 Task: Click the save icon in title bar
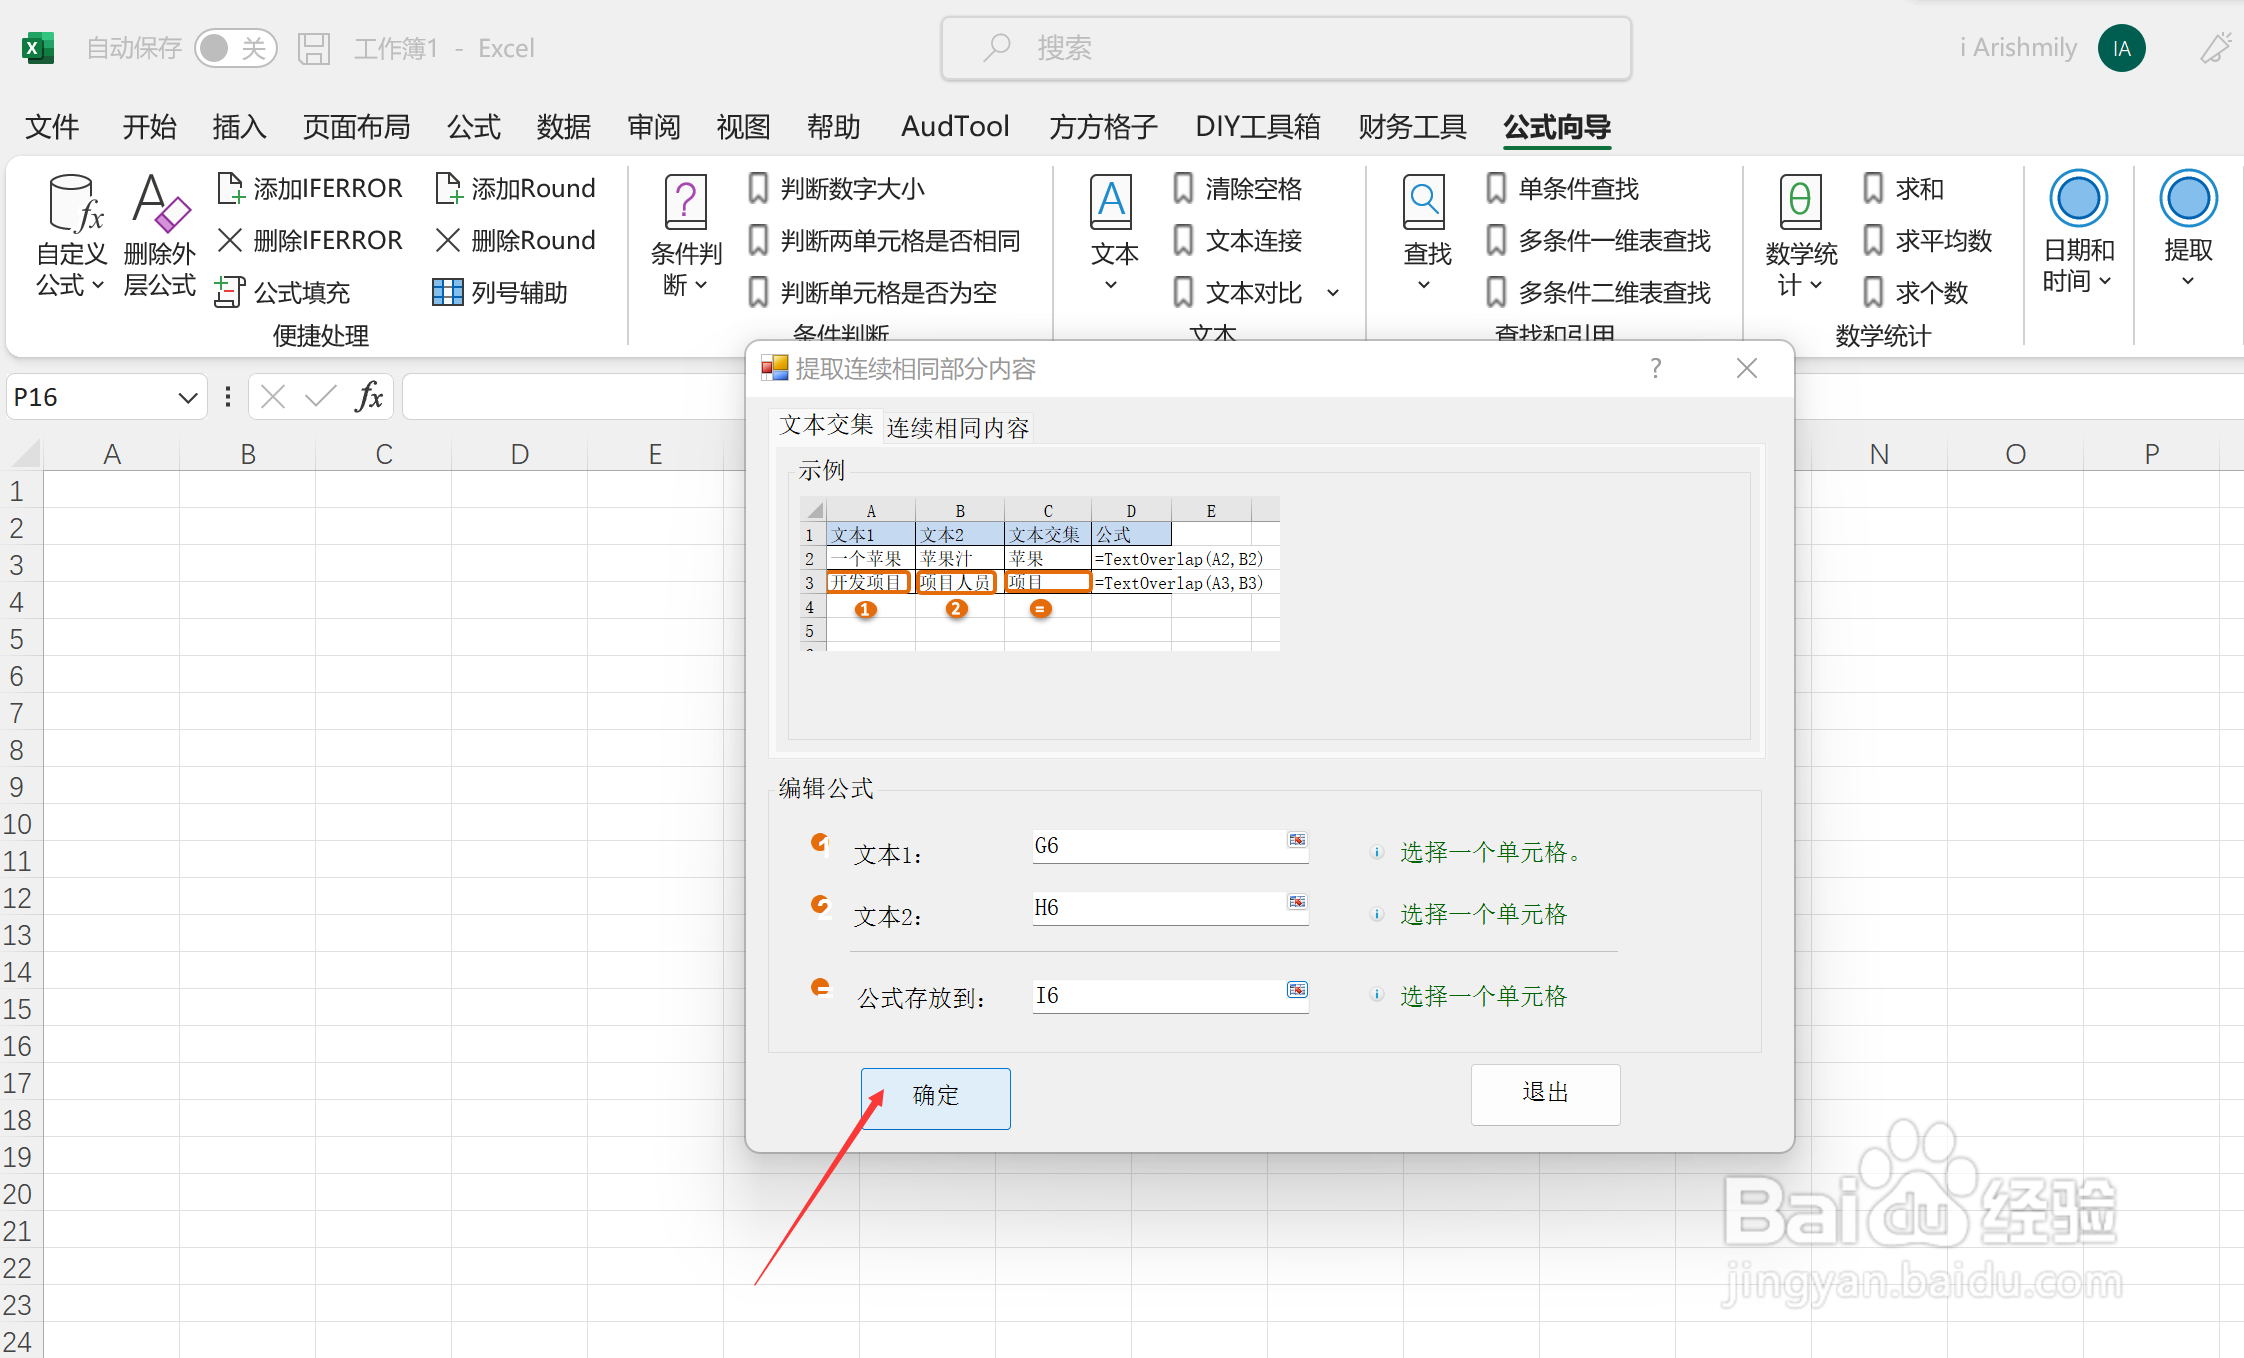314,48
